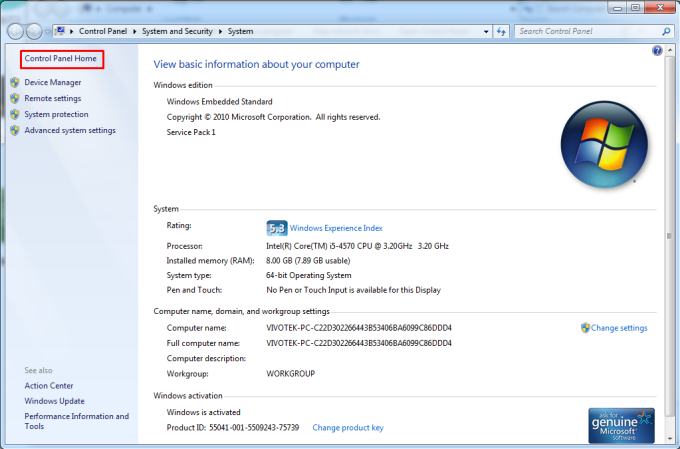The width and height of the screenshot is (680, 449).
Task: Select Control Panel in the address breadcrumb
Action: tap(105, 31)
